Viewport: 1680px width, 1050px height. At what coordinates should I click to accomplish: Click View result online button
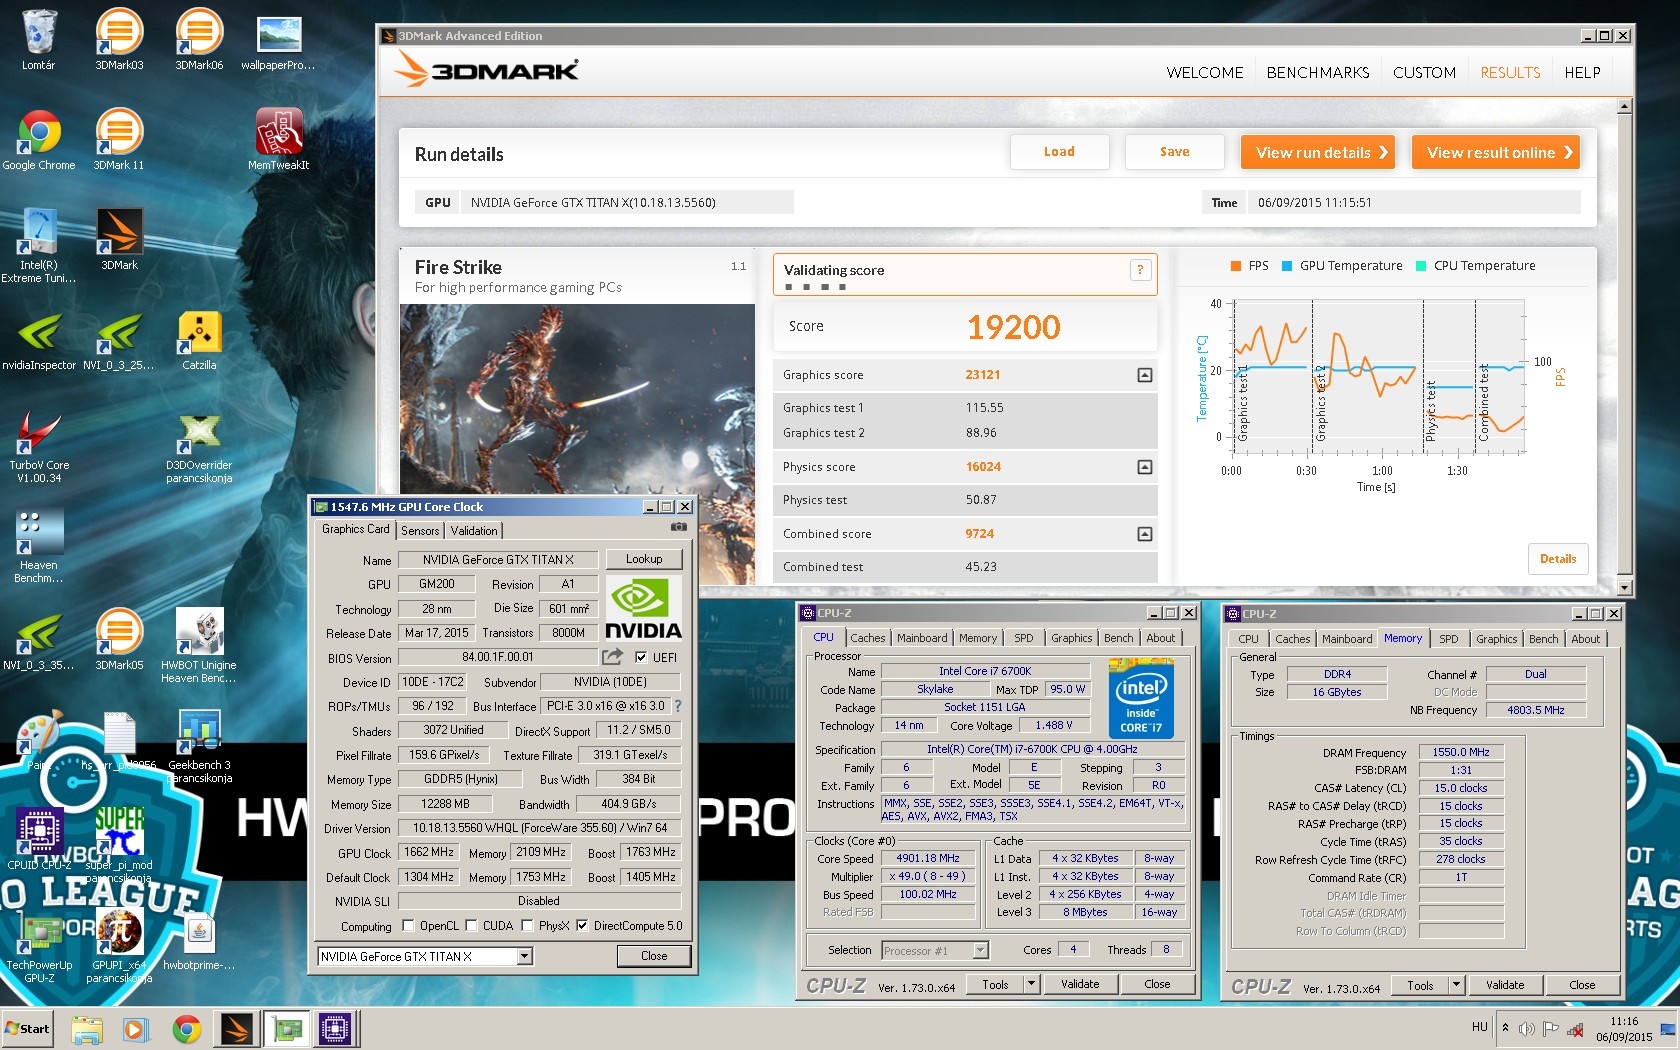coord(1496,152)
